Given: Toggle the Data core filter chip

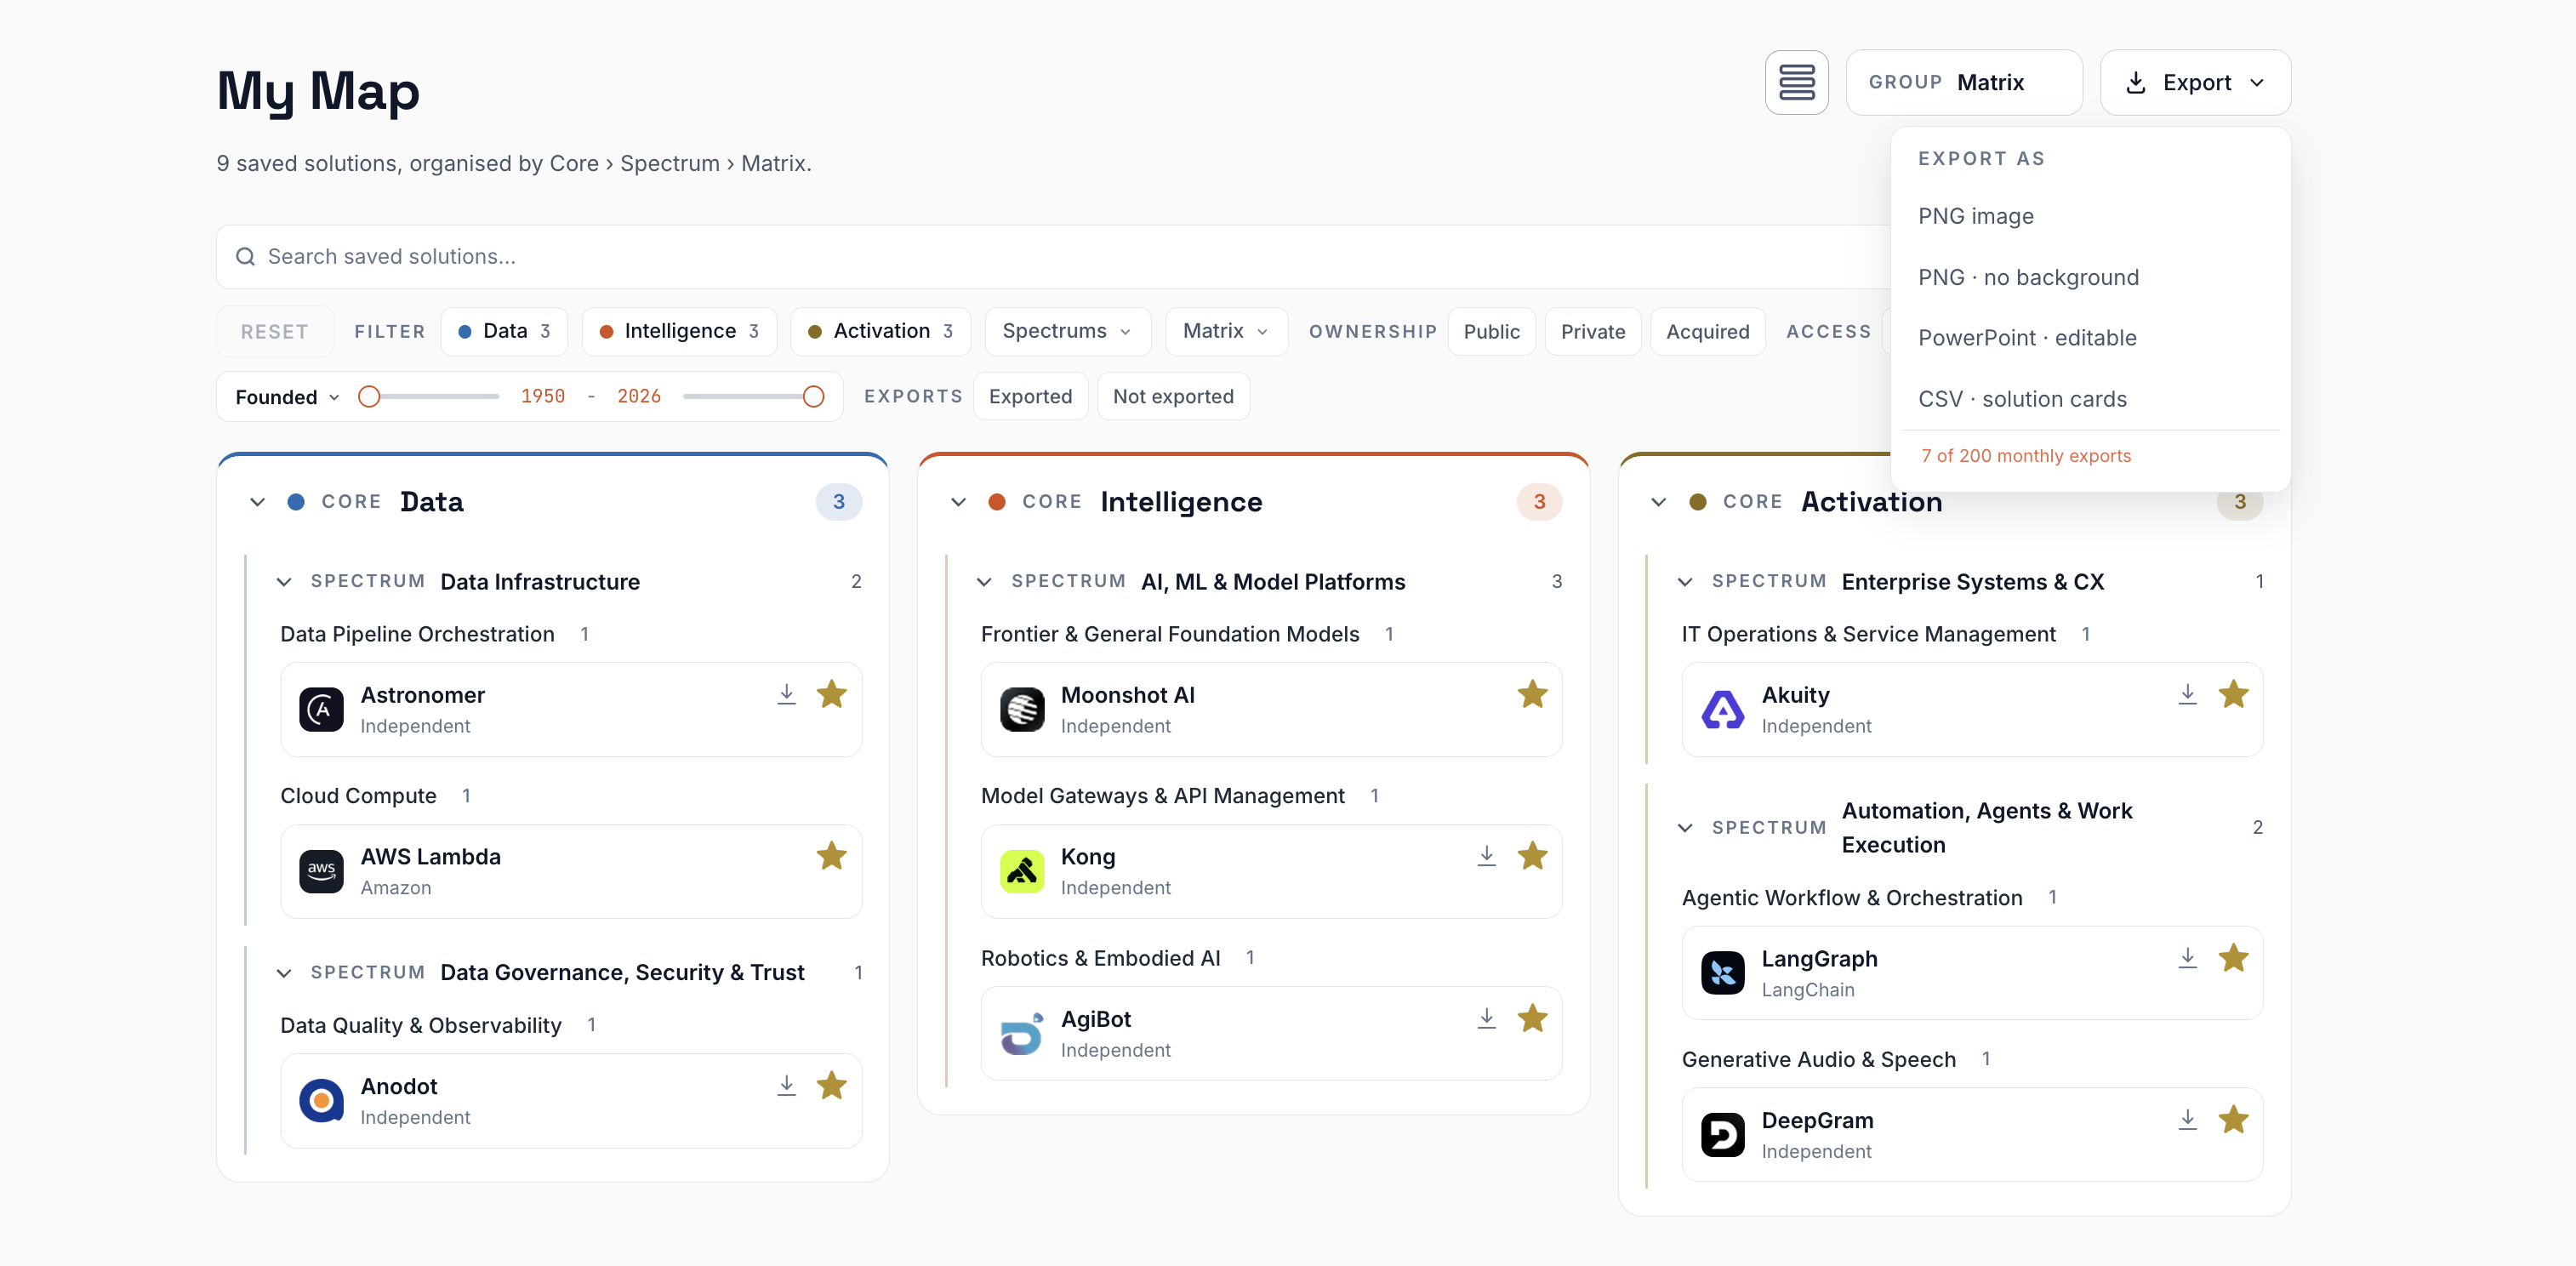Looking at the screenshot, I should pyautogui.click(x=504, y=331).
